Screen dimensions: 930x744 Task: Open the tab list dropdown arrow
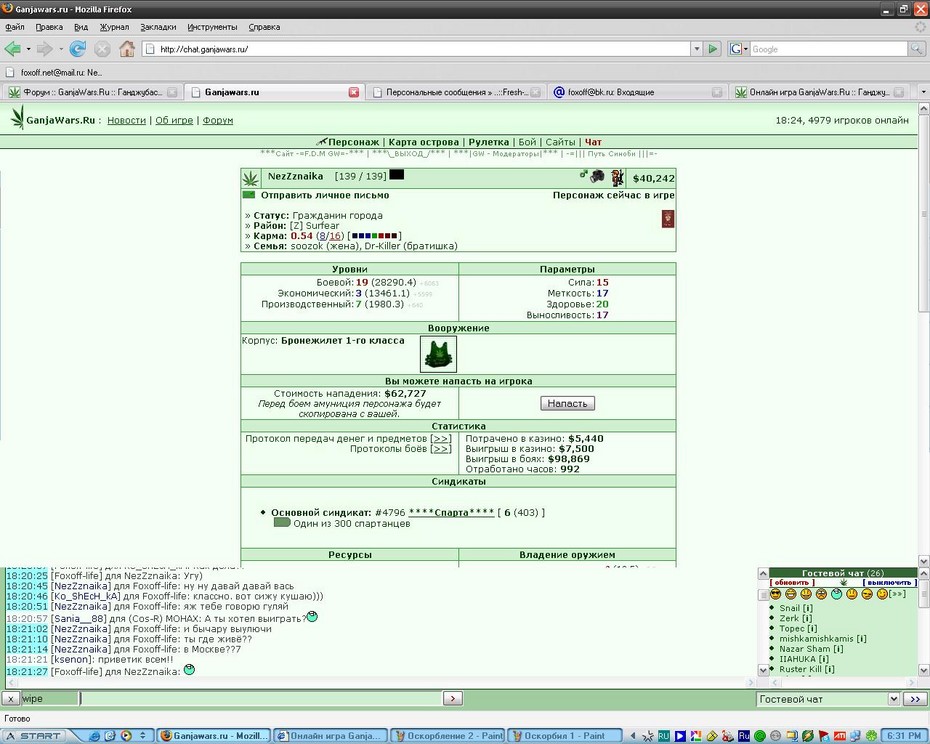tap(922, 92)
